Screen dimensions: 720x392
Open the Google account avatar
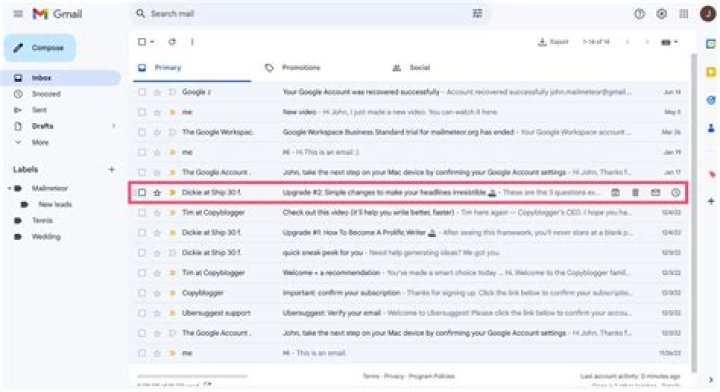[x=708, y=14]
